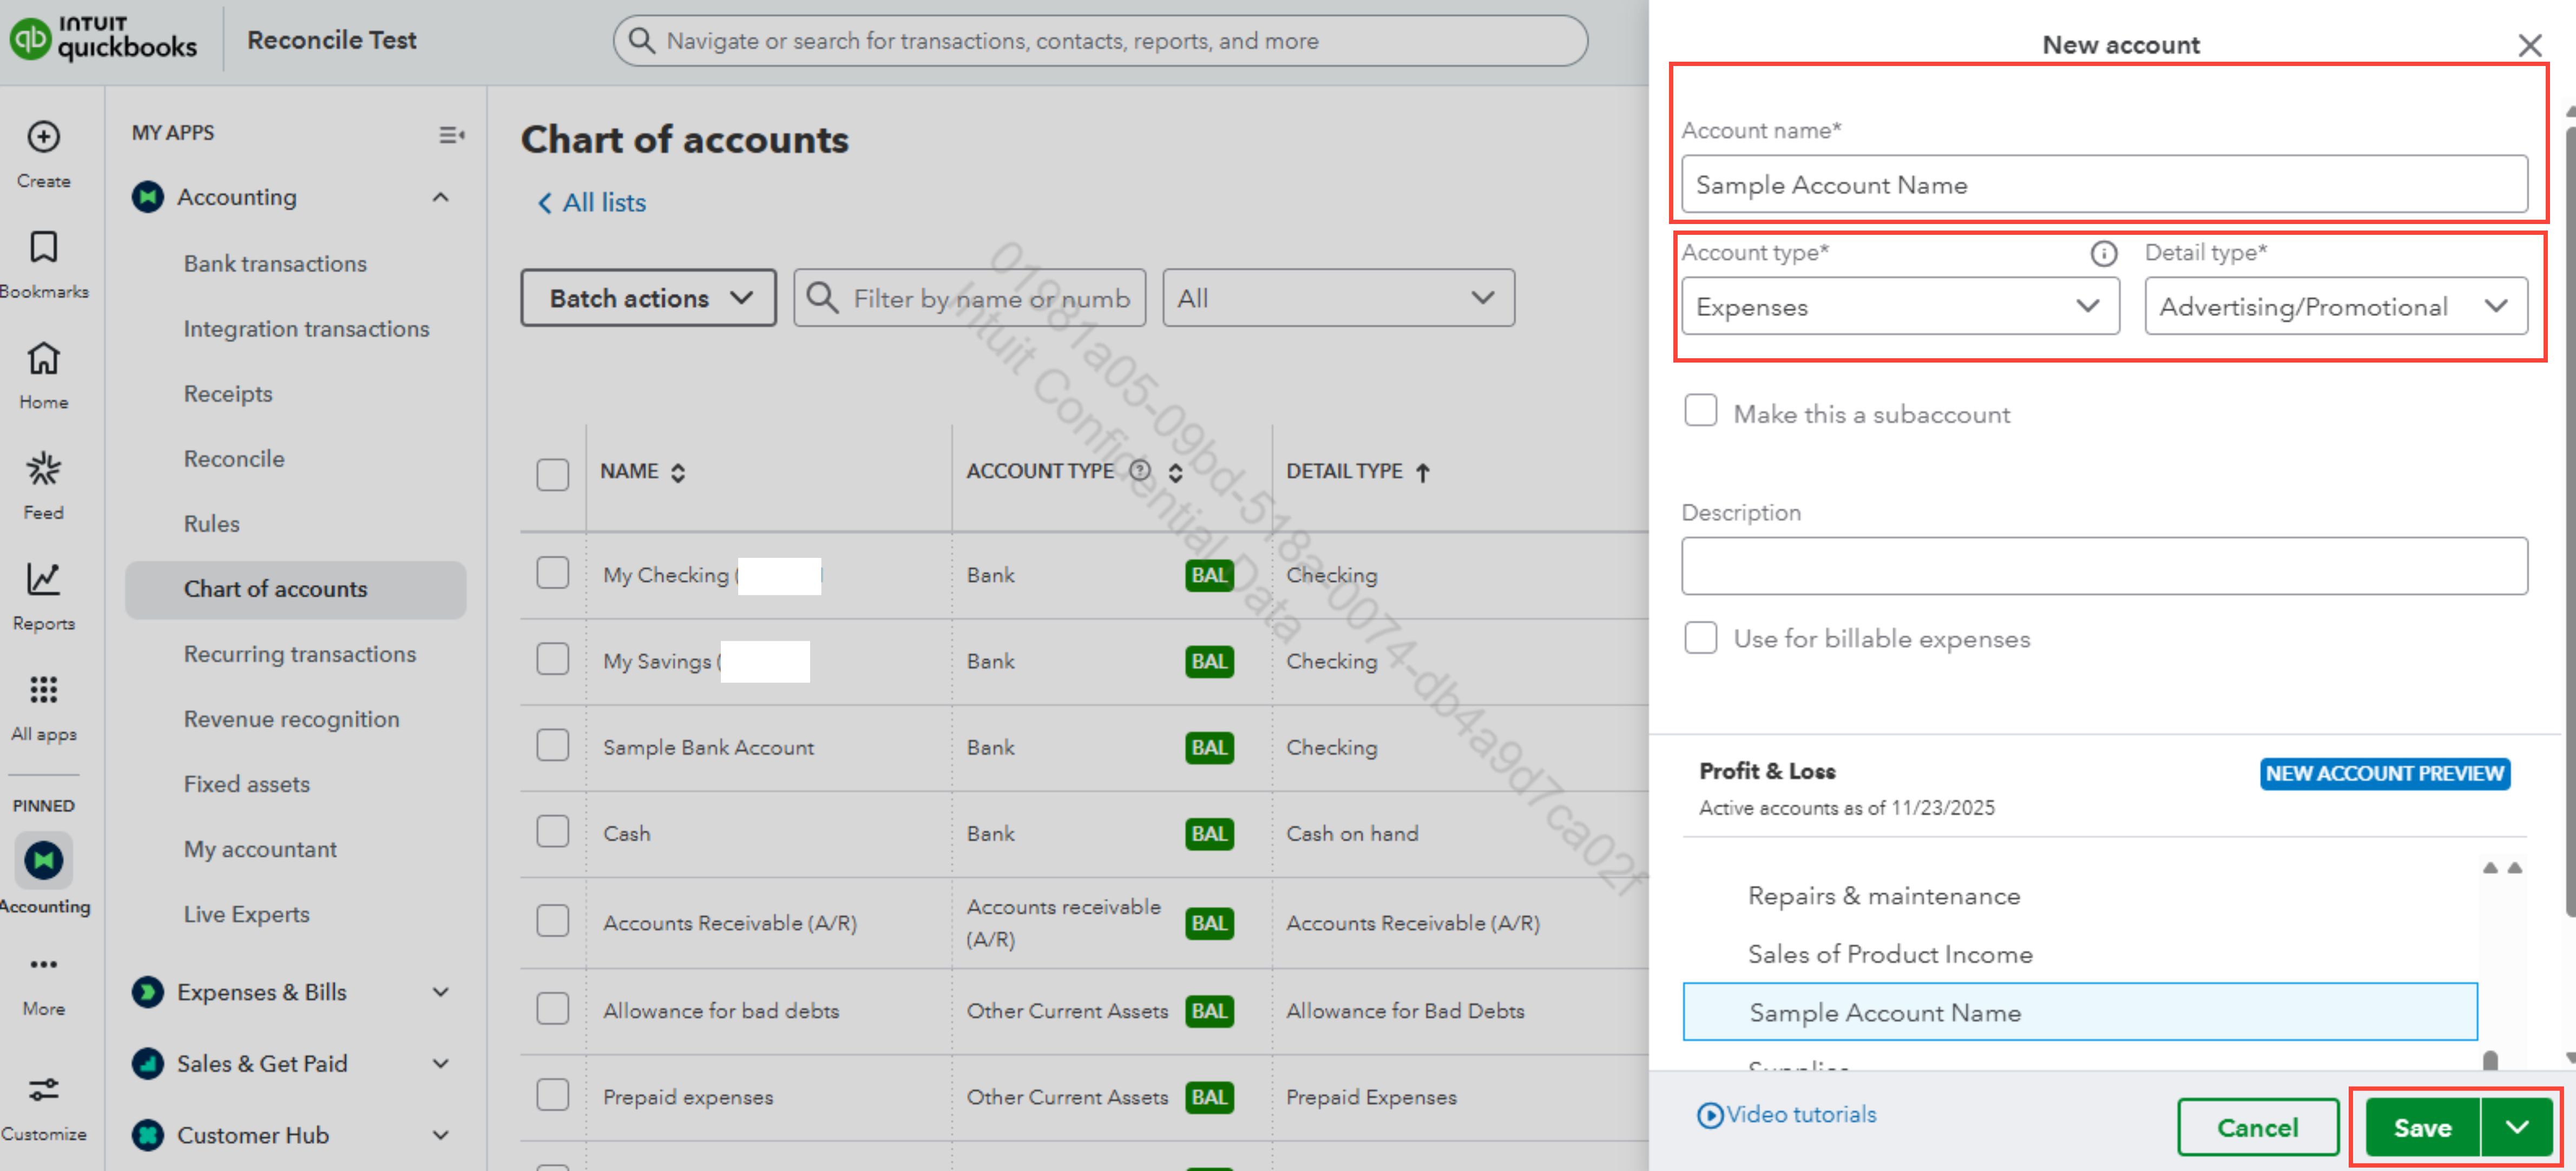Collapse the My Apps menu icon

(x=451, y=135)
